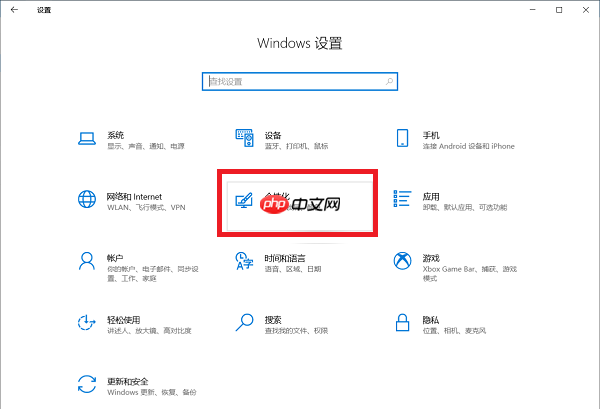
Task: Open the 应用 list icon
Action: coord(402,199)
